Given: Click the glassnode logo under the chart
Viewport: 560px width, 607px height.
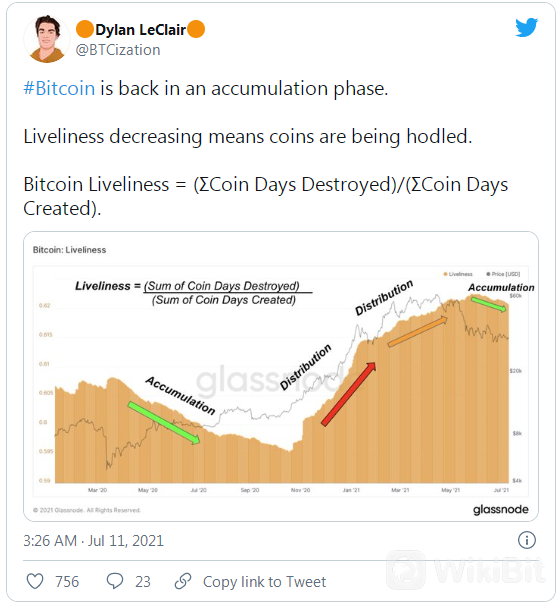Looking at the screenshot, I should tap(500, 509).
